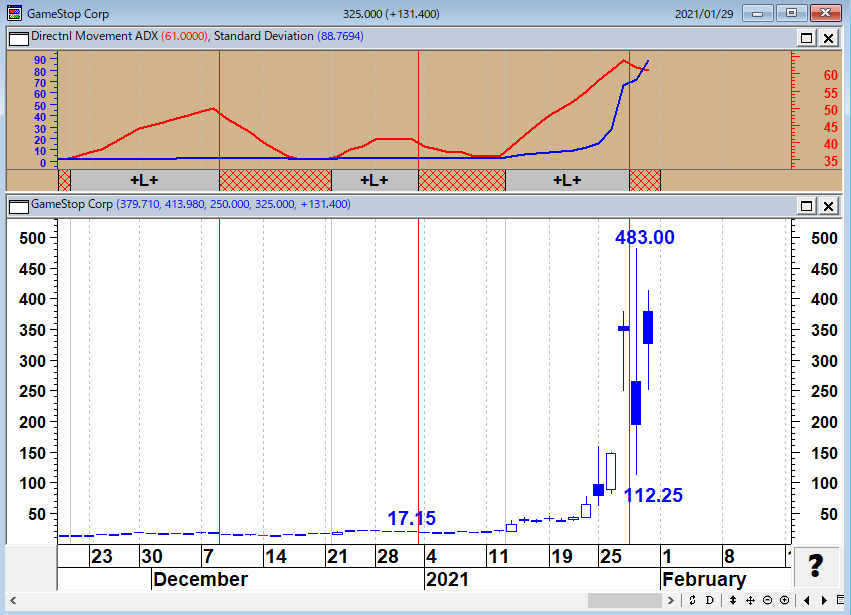Close the ADX indicator pane
This screenshot has width=851, height=615.
(x=829, y=38)
